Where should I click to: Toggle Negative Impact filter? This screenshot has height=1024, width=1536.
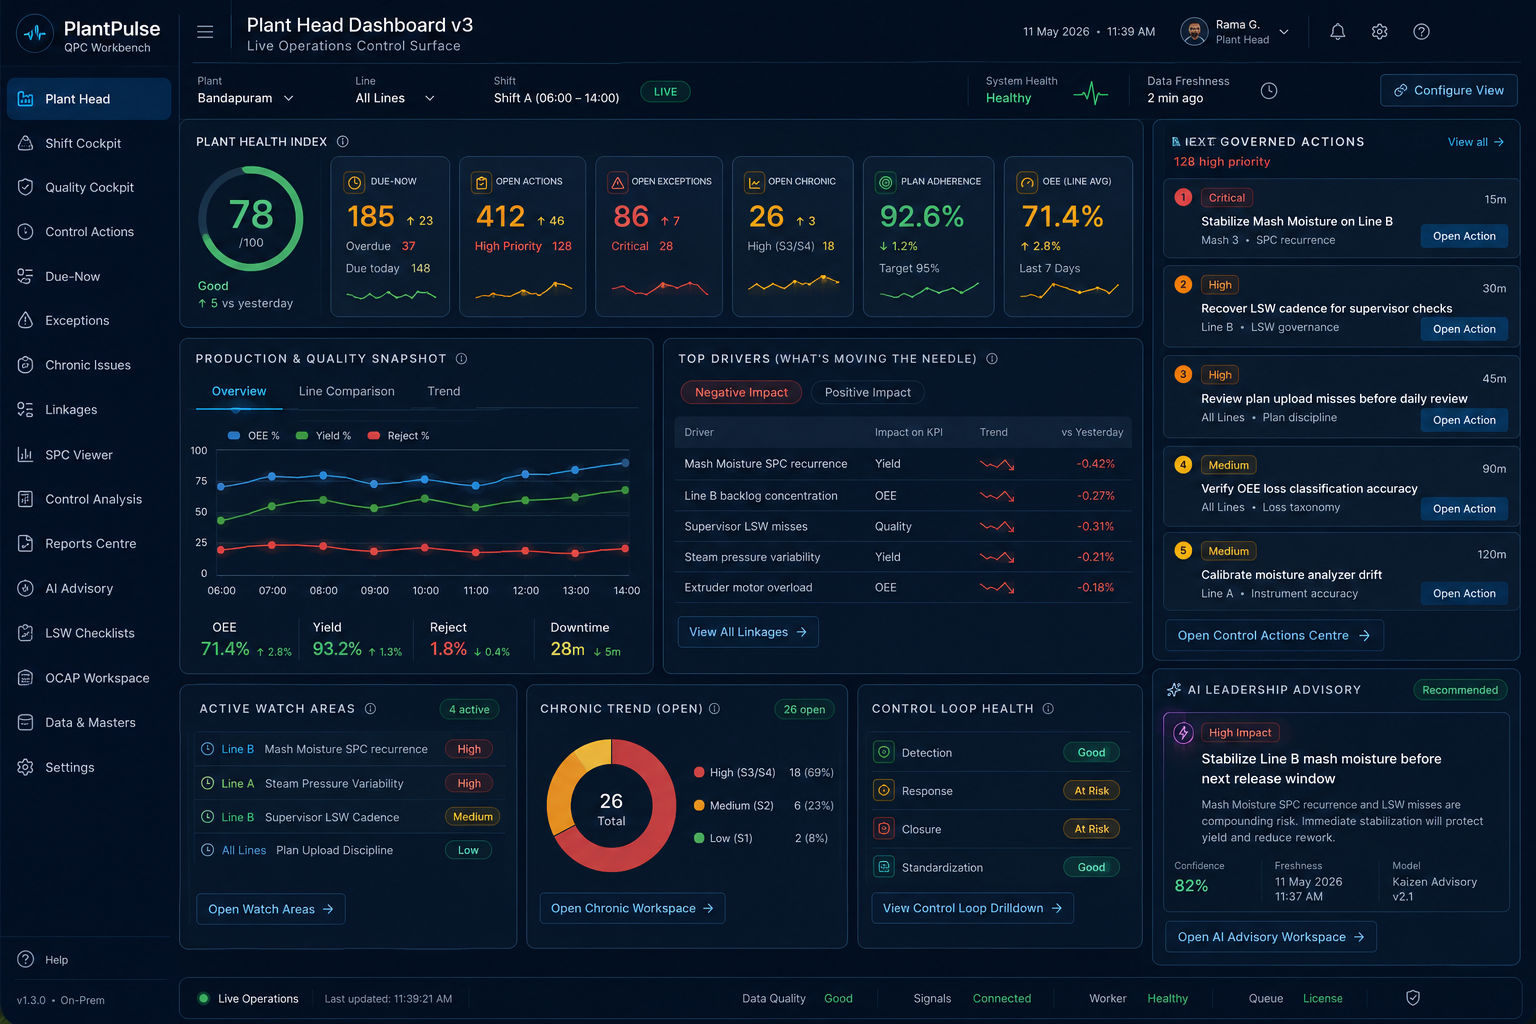741,392
